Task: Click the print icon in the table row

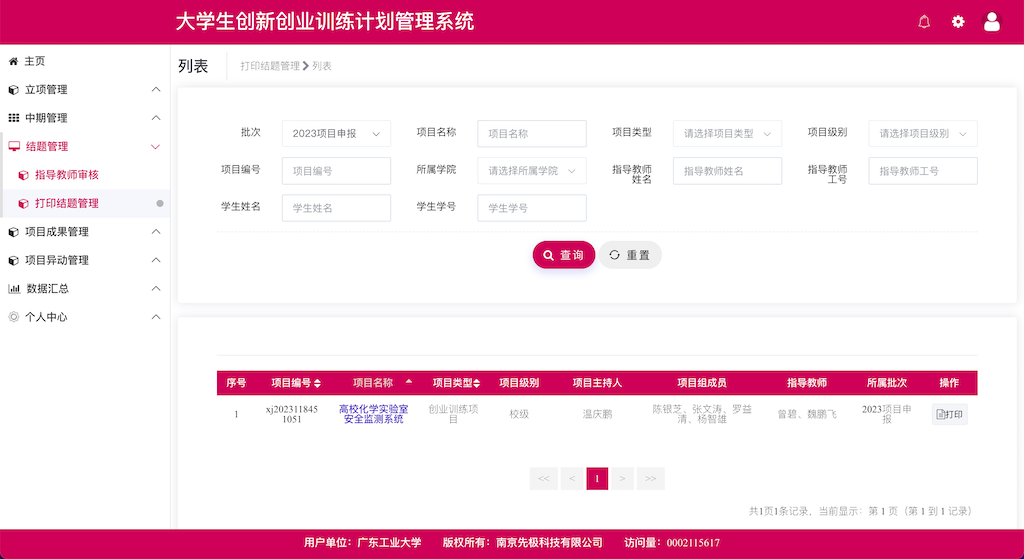Action: pyautogui.click(x=949, y=414)
